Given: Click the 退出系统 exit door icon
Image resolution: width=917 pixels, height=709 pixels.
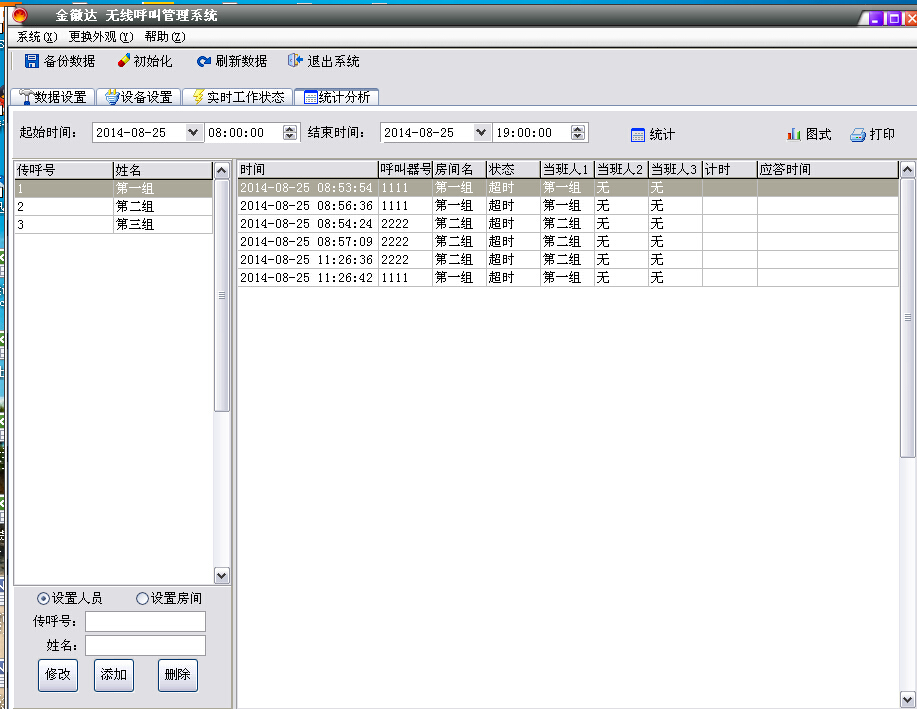Looking at the screenshot, I should coord(295,60).
